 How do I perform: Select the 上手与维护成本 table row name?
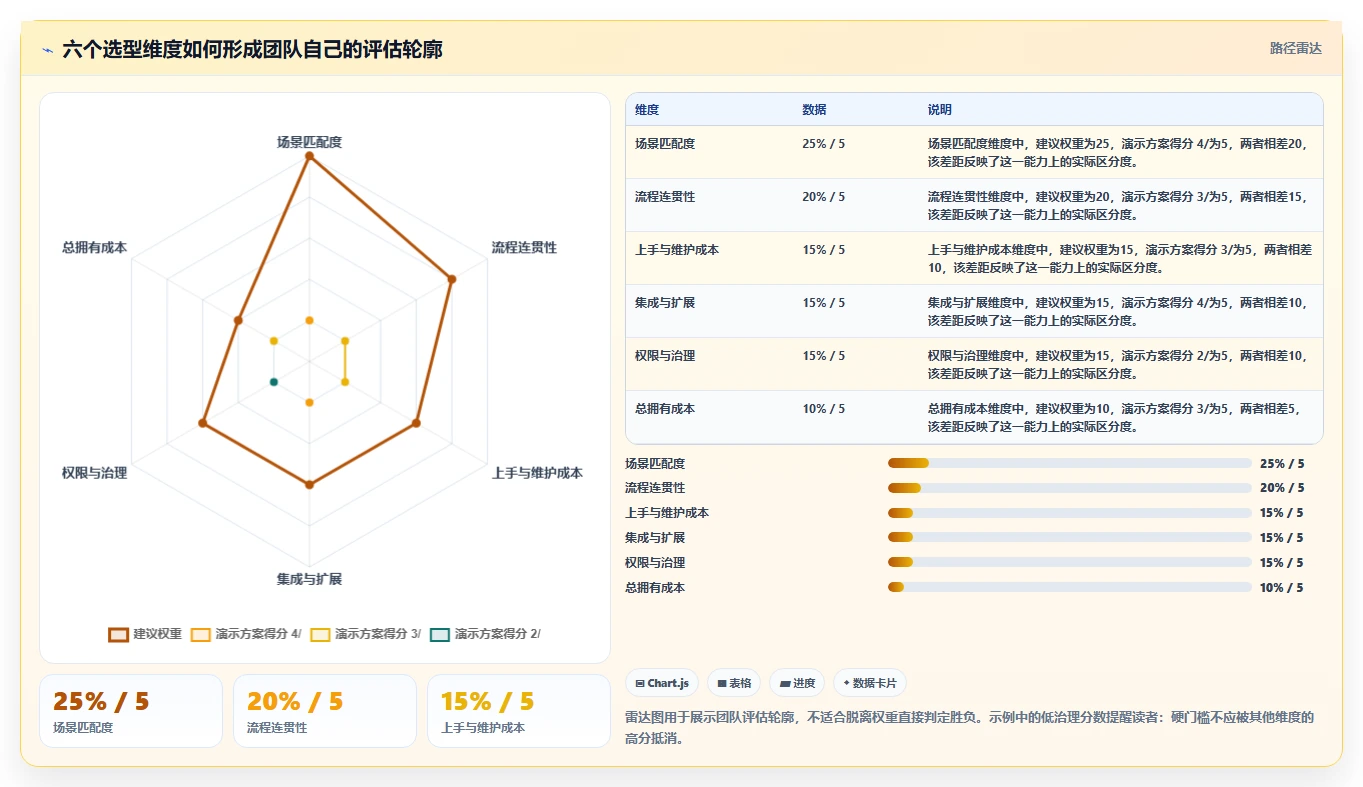point(677,249)
